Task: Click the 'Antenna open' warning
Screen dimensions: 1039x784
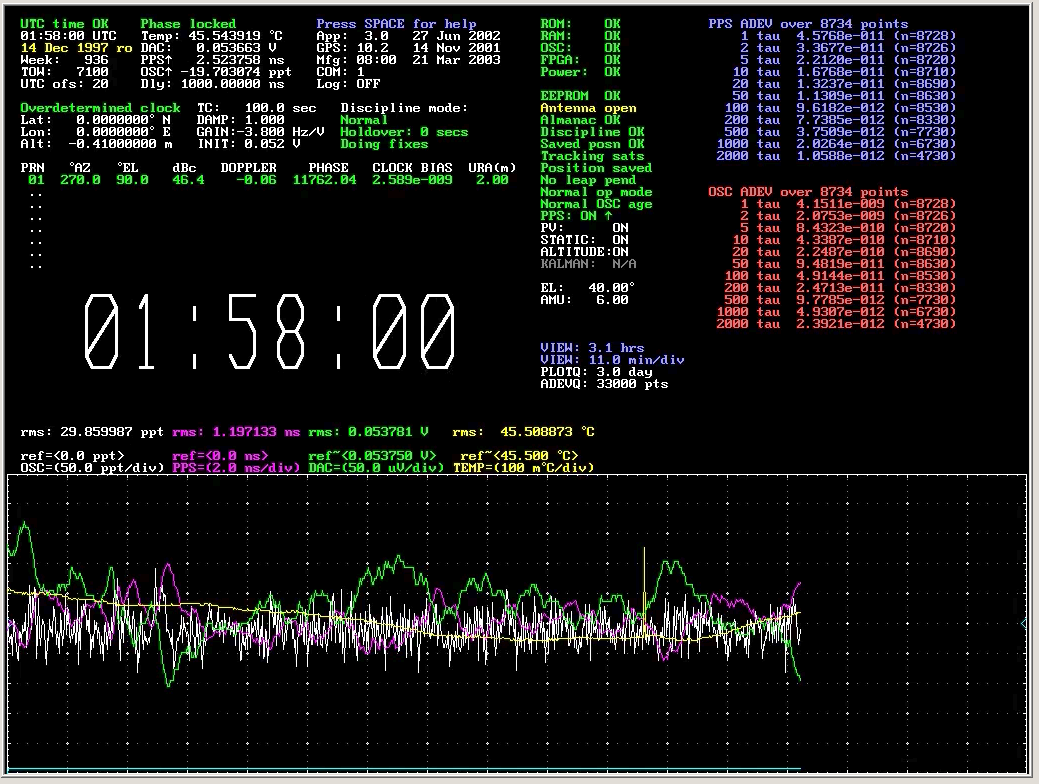Action: coord(588,108)
